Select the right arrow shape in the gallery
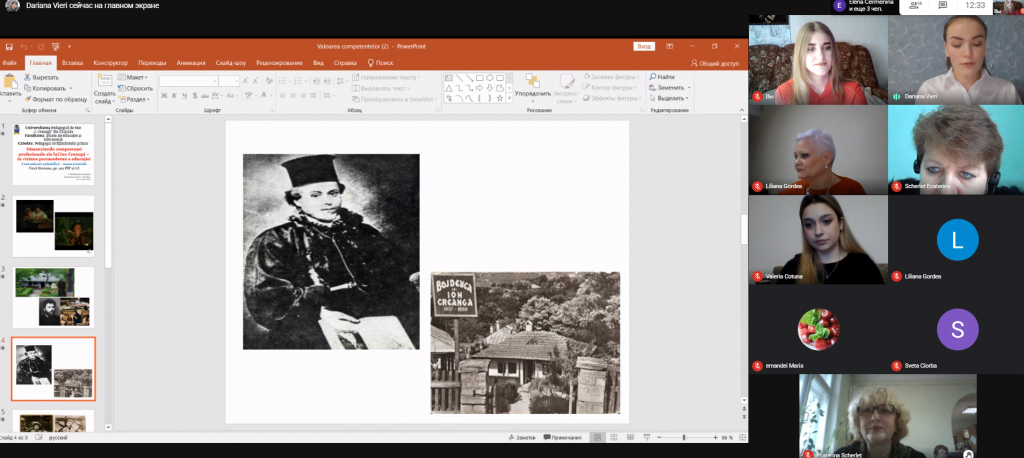Image resolution: width=1024 pixels, height=458 pixels. coord(479,88)
